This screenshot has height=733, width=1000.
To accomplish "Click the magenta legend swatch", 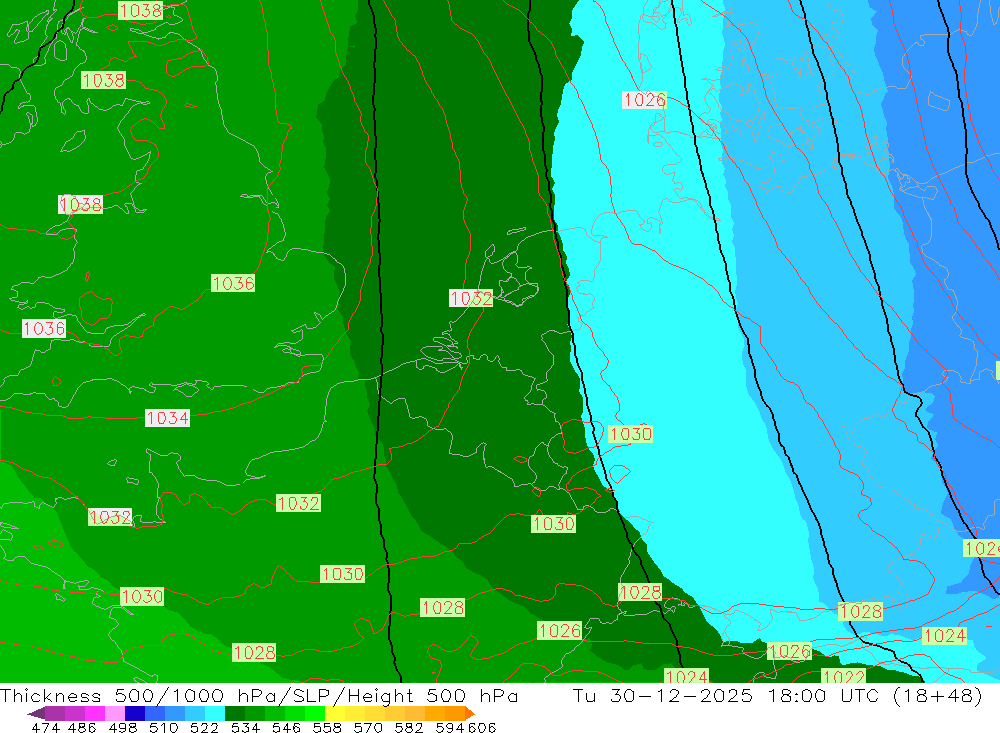I will (x=94, y=713).
